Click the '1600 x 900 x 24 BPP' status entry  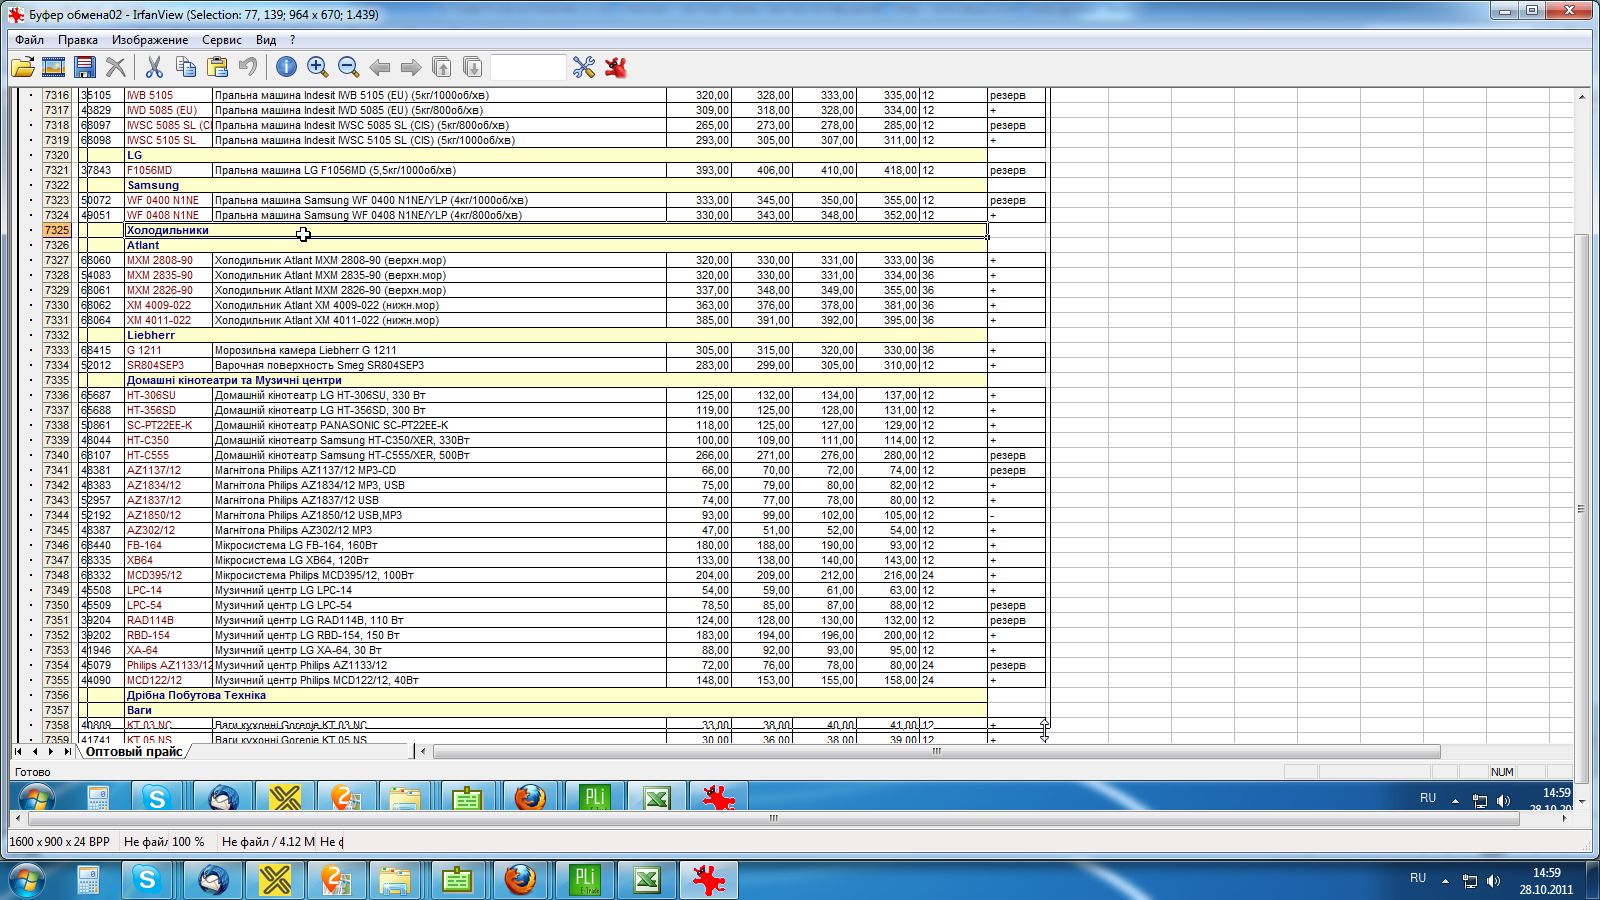click(x=60, y=842)
